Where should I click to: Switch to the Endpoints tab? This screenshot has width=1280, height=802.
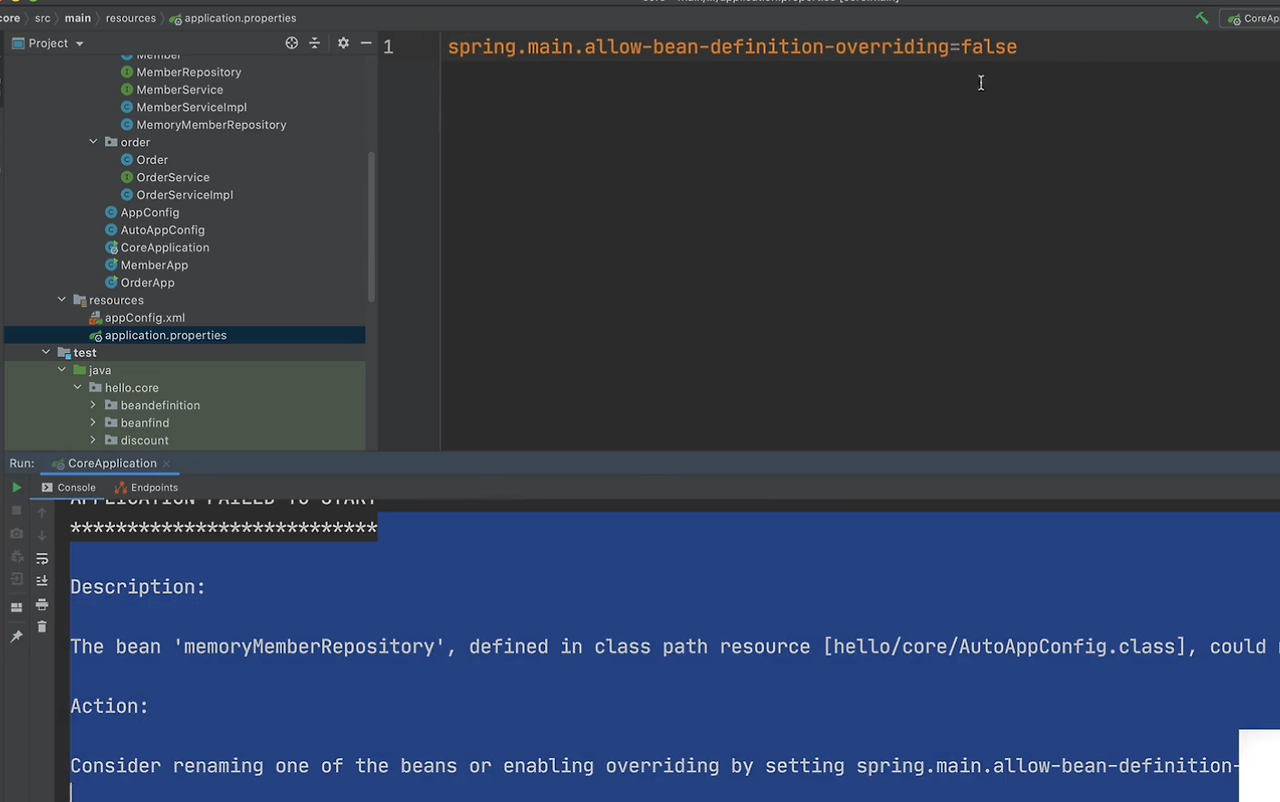146,487
